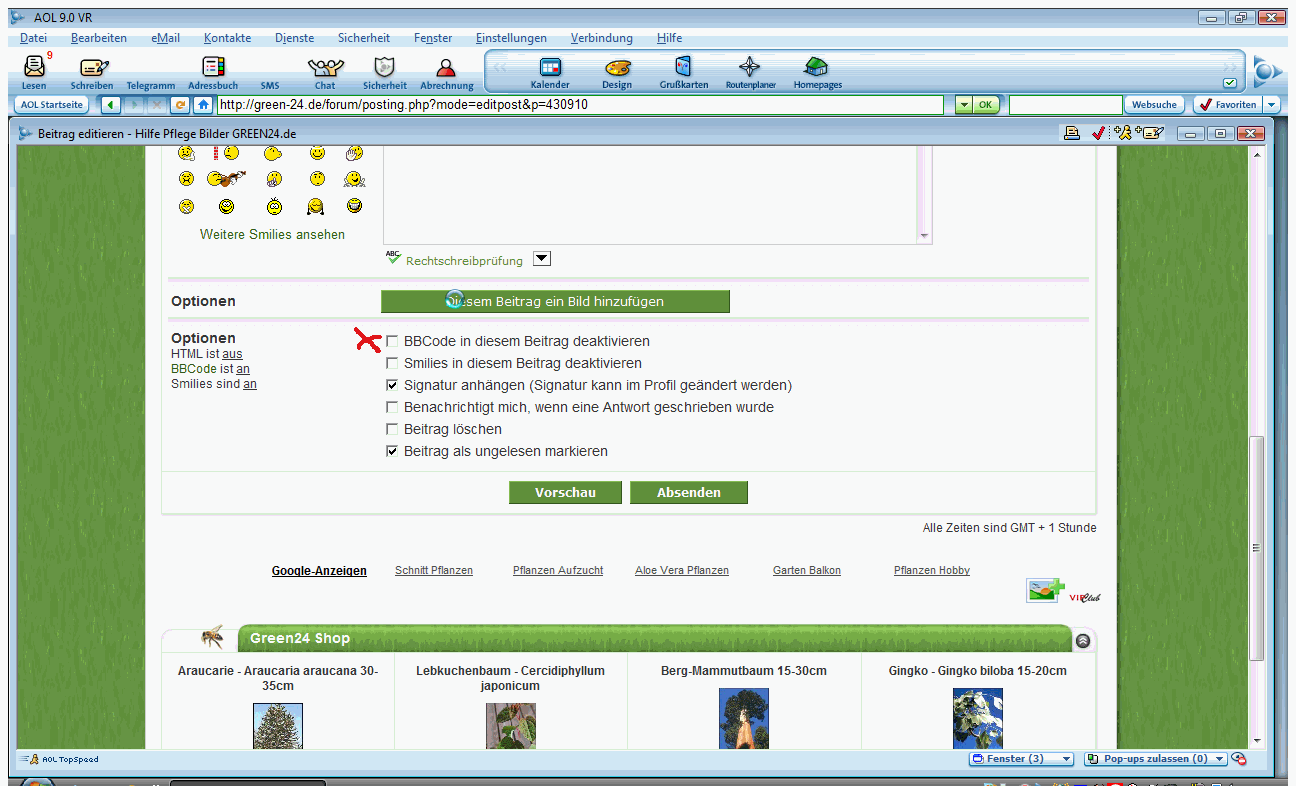Click the Grußkarten icon
The image size is (1296, 786).
pos(683,68)
